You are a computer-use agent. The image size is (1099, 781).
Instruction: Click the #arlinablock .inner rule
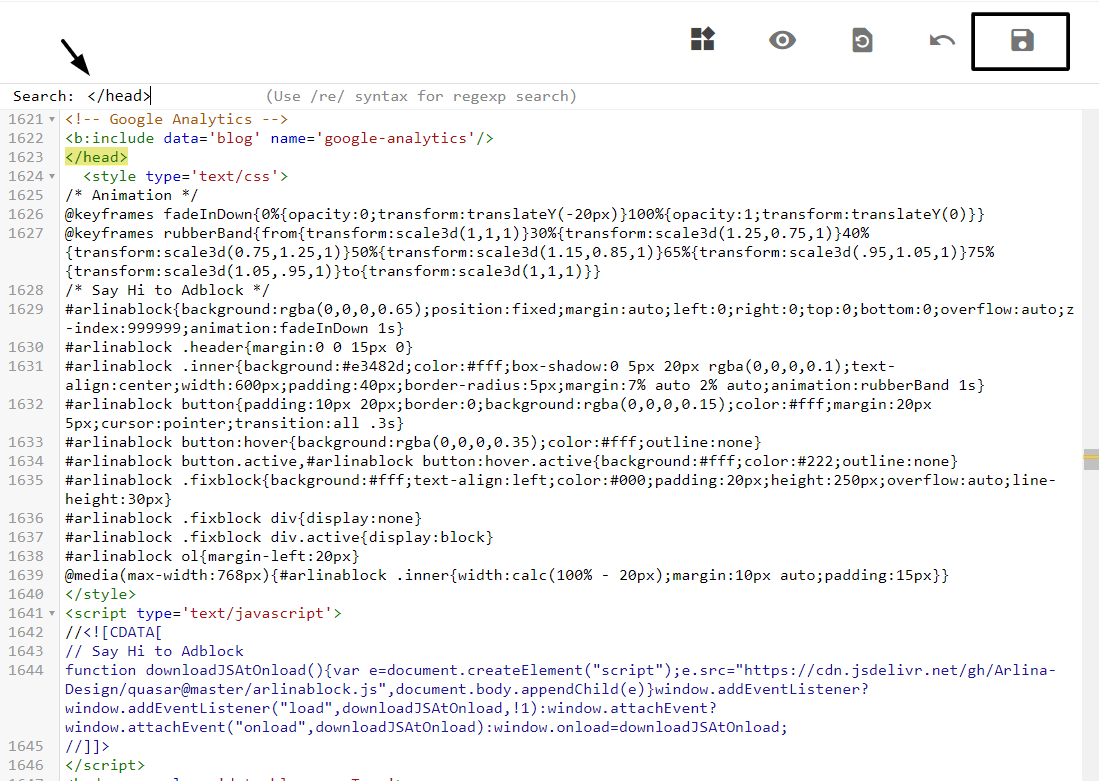(525, 376)
